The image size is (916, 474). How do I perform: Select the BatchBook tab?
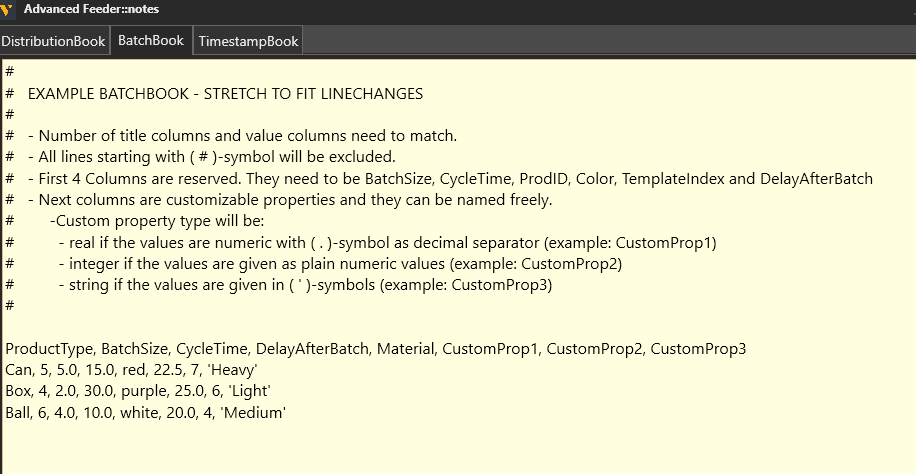[x=151, y=40]
